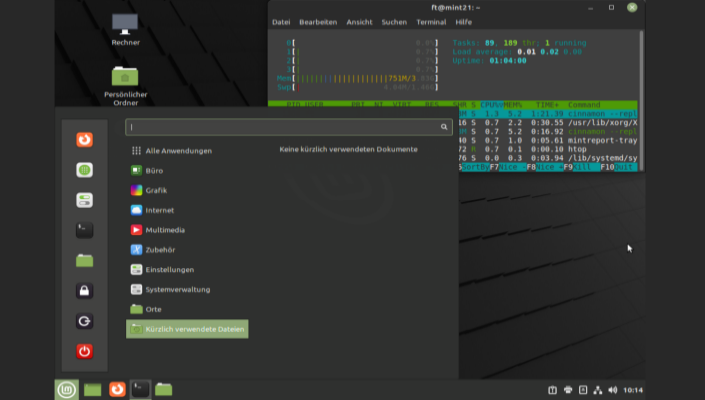
Task: Open the Files folder icon in menu sidebar
Action: click(85, 260)
